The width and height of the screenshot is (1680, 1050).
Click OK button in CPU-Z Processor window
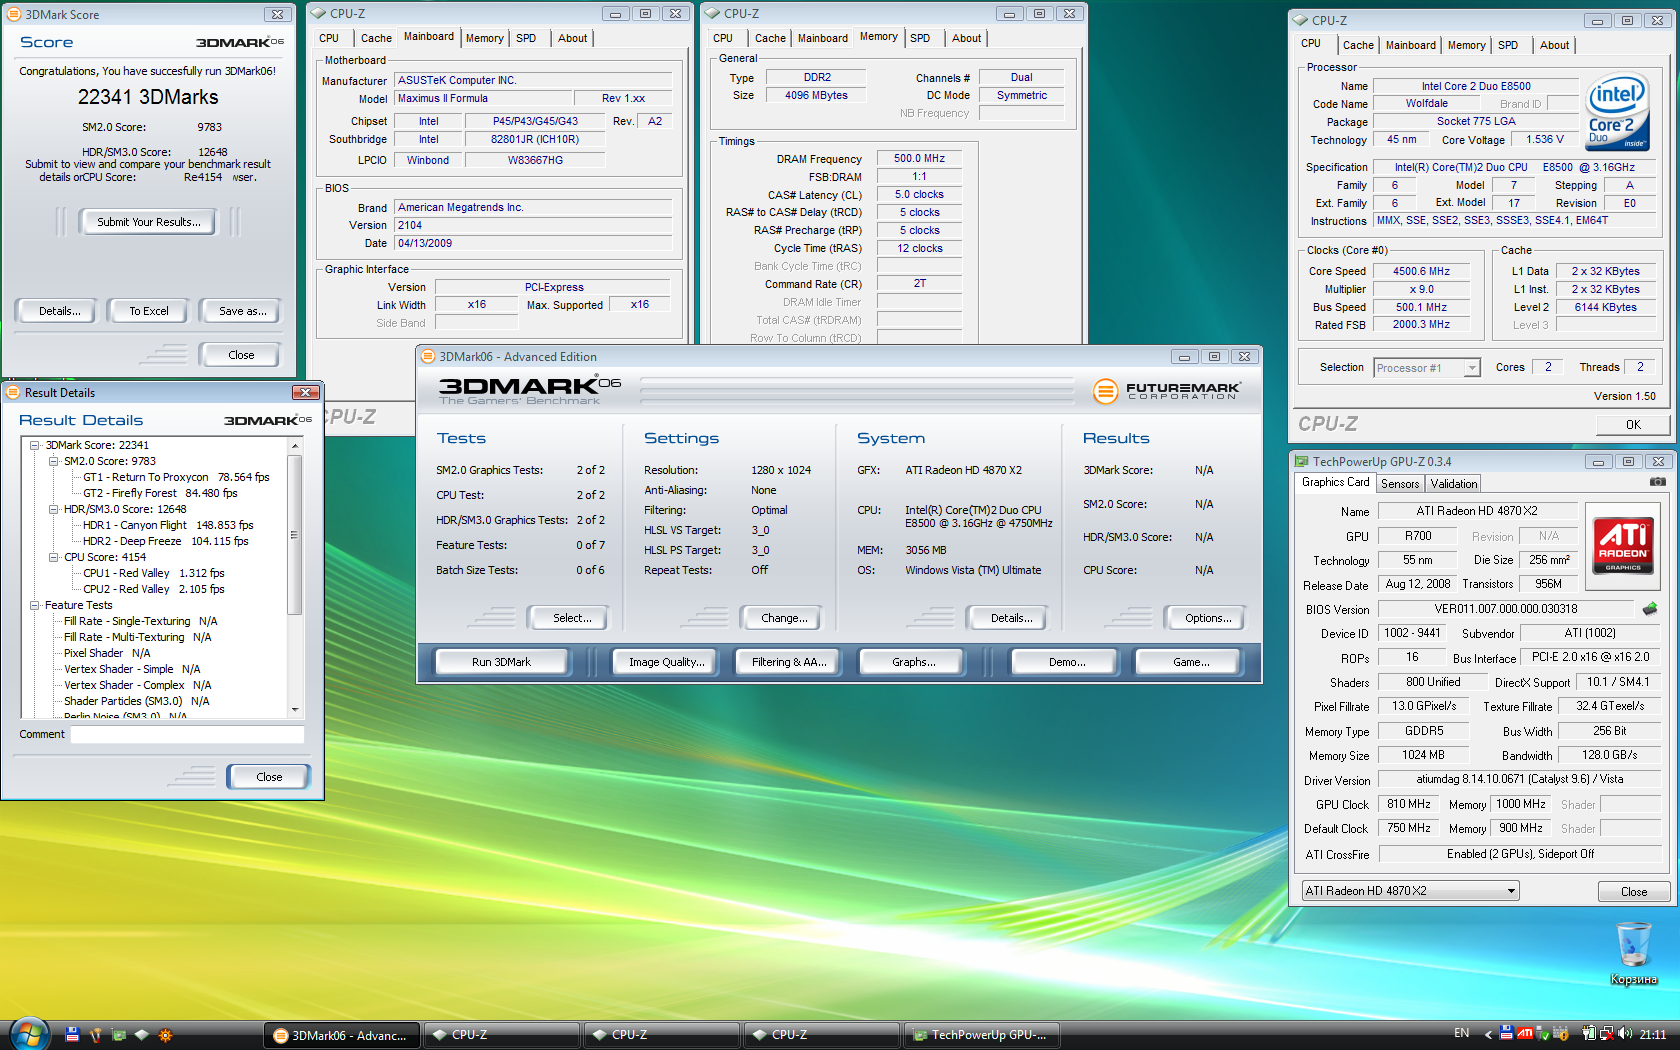pos(1632,425)
